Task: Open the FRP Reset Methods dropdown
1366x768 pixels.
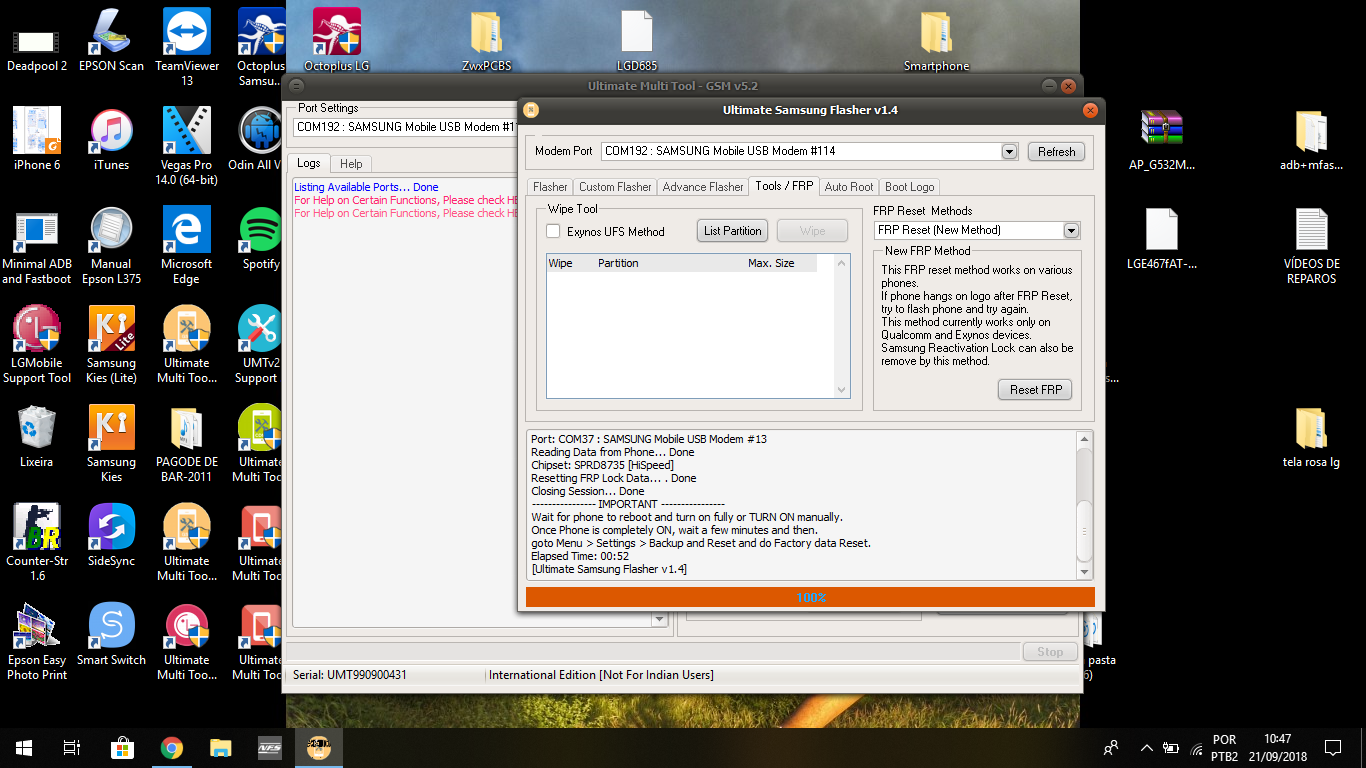Action: pyautogui.click(x=1071, y=230)
